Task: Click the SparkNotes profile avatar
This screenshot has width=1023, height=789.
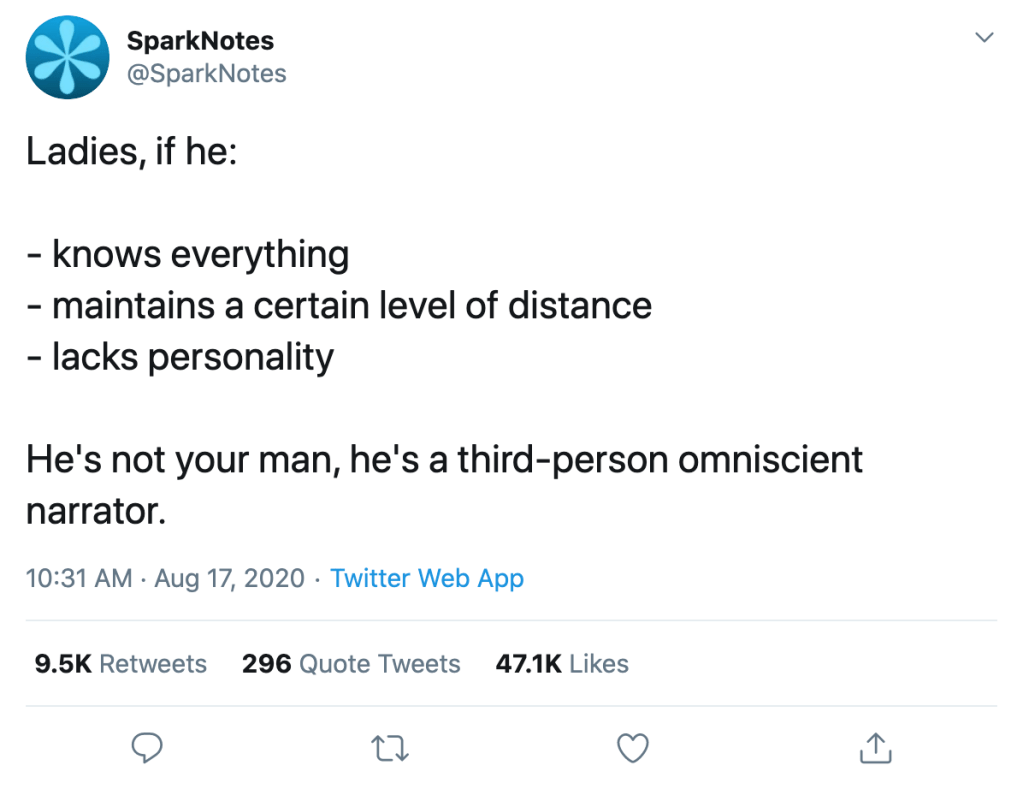Action: point(66,58)
